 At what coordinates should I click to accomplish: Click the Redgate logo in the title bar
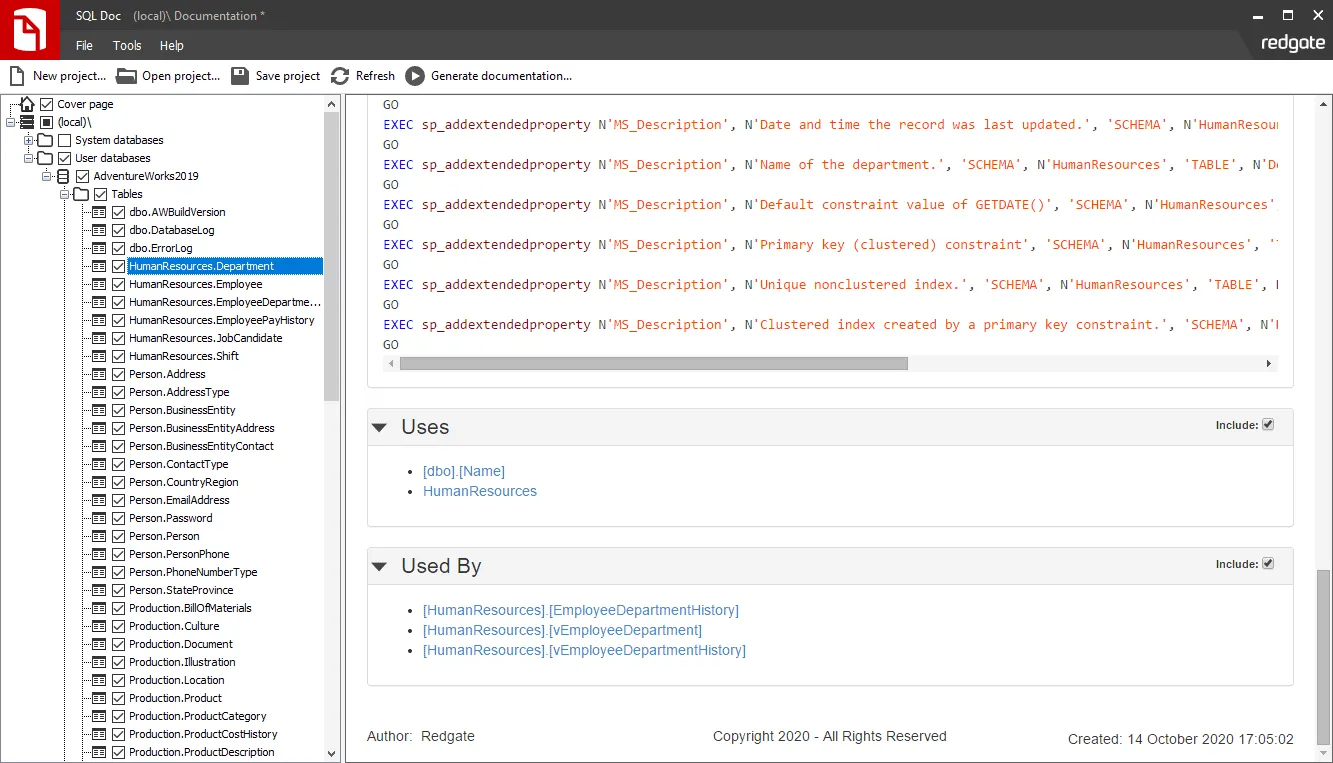pyautogui.click(x=1293, y=43)
